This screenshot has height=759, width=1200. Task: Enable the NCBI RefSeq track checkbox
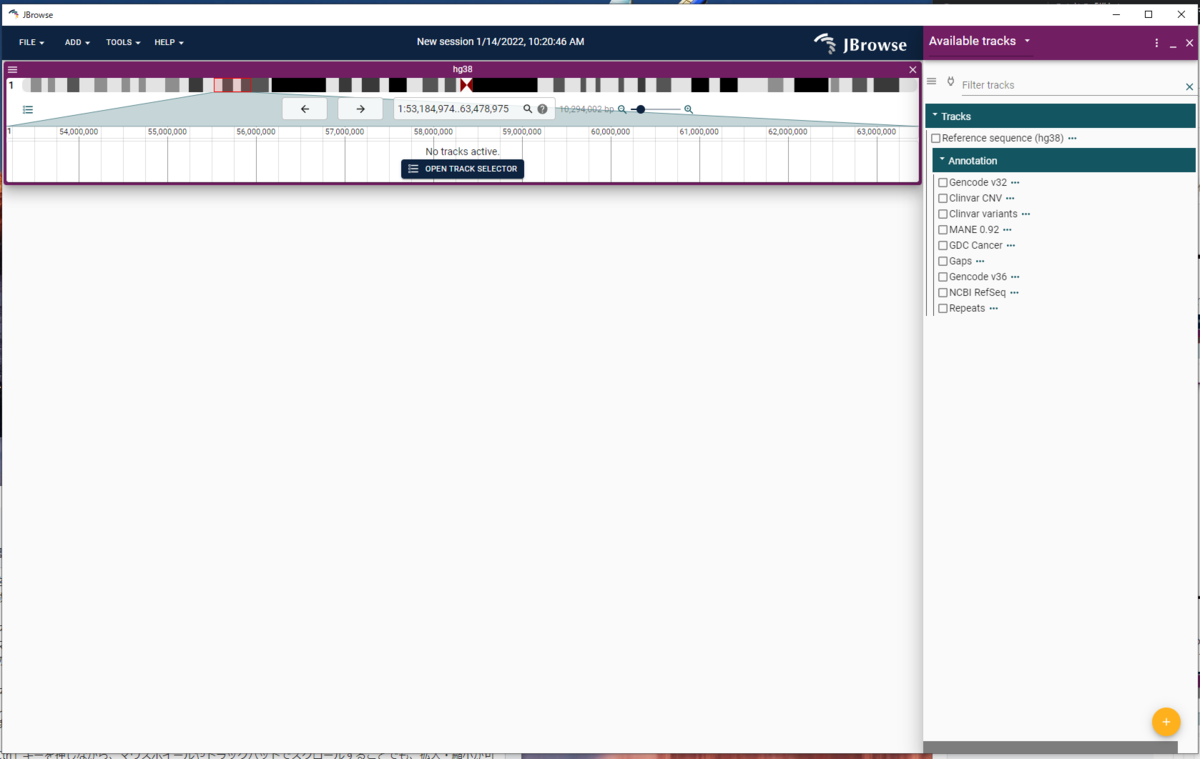coord(943,293)
